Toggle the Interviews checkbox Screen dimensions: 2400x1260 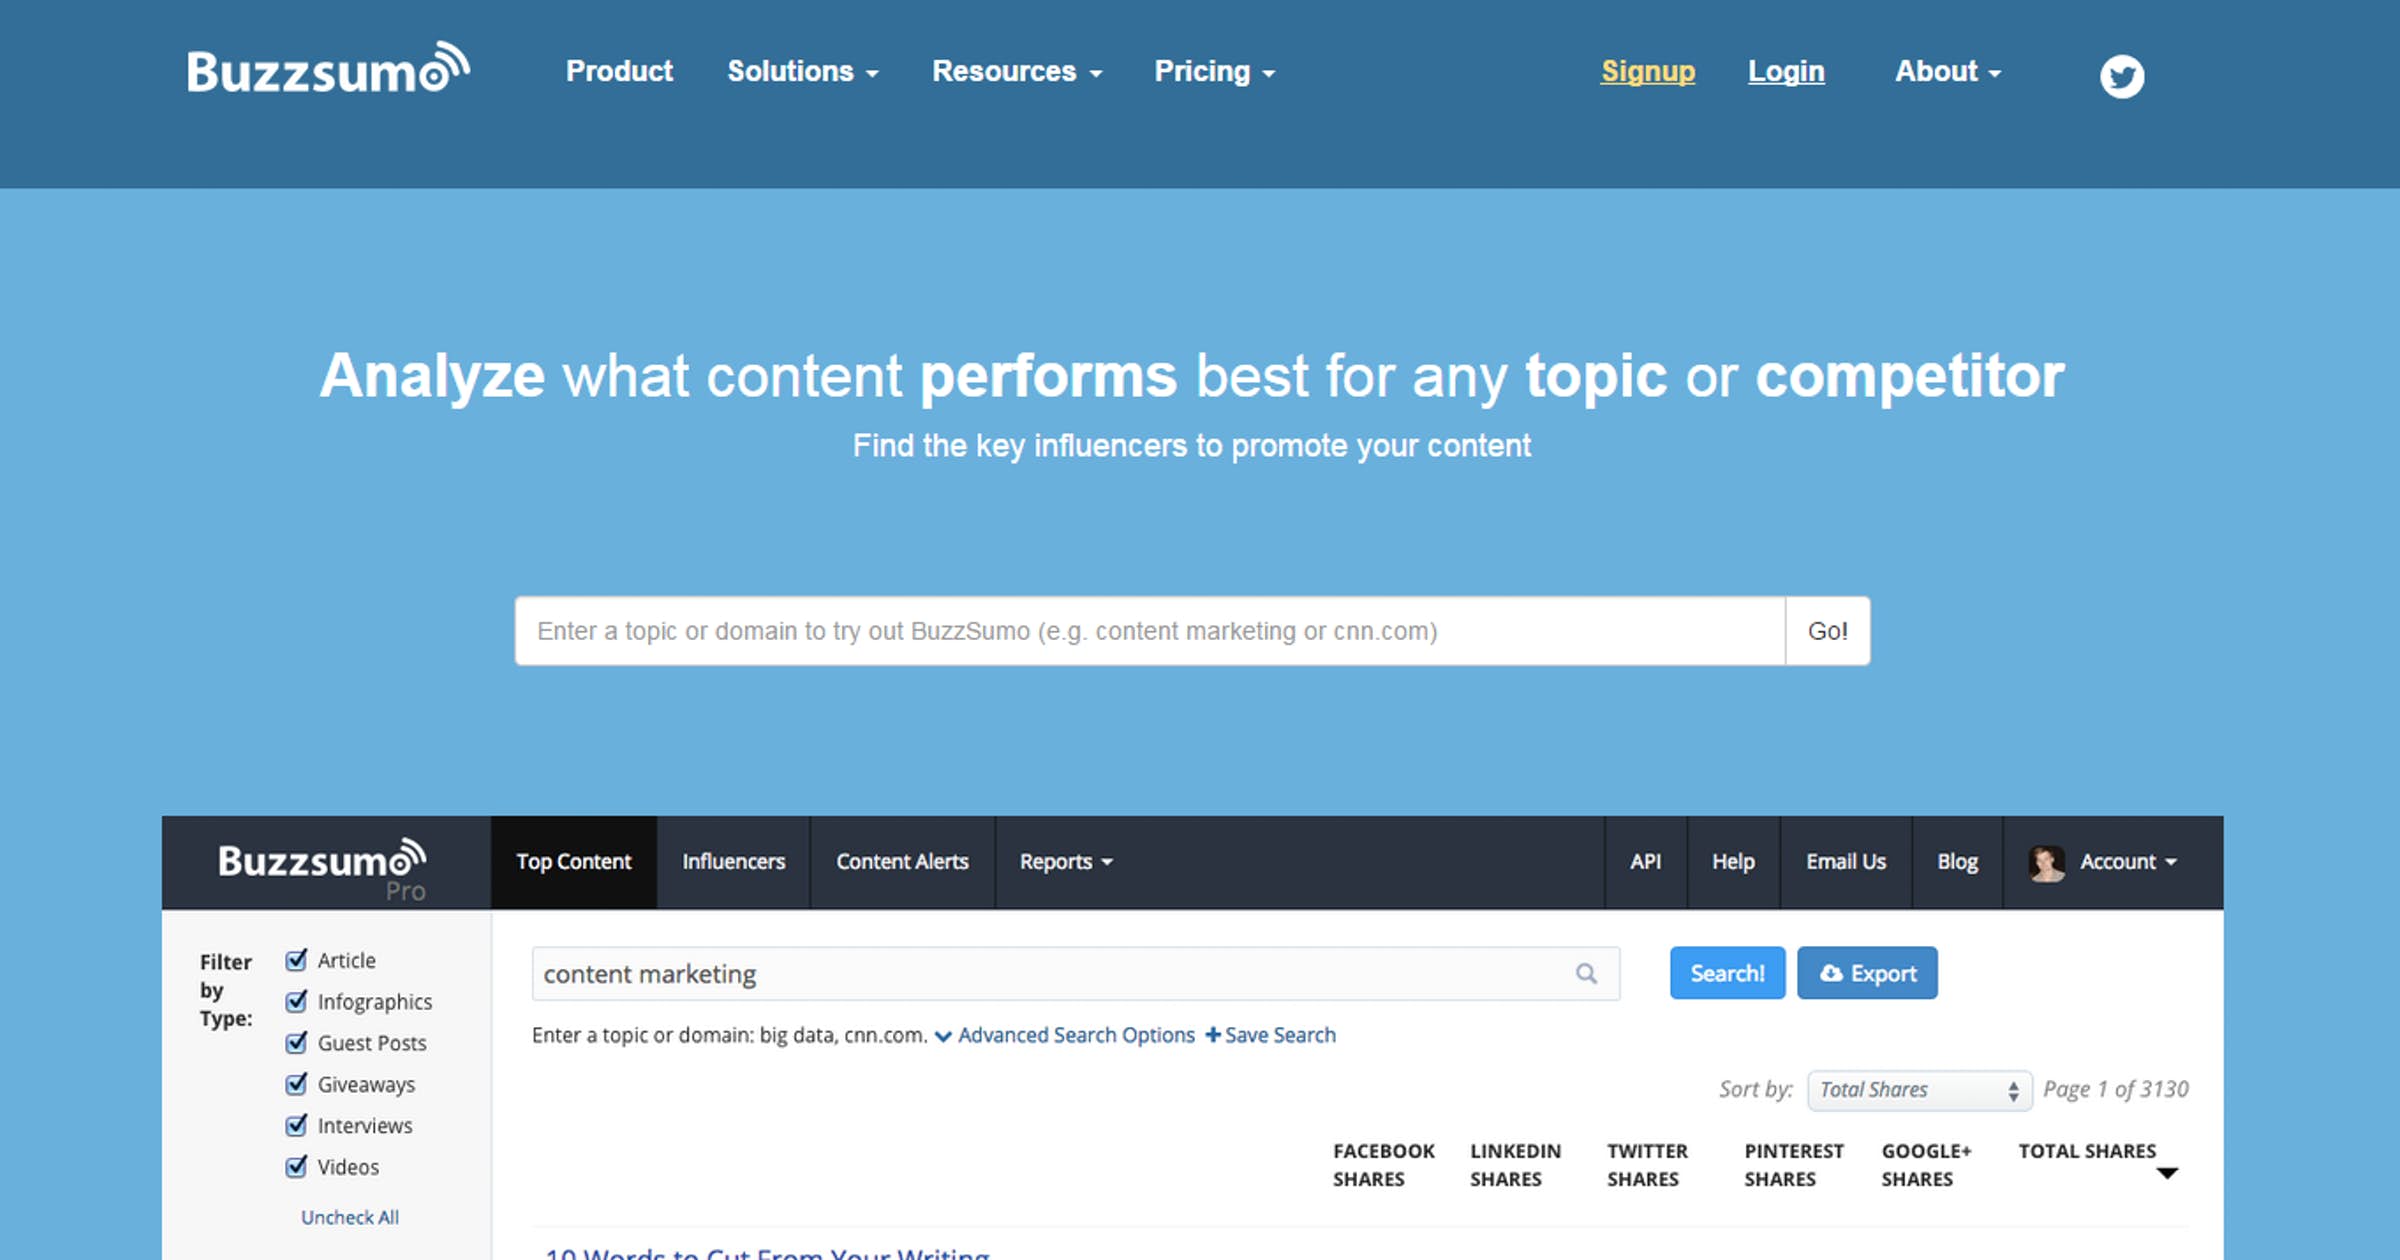[x=296, y=1125]
